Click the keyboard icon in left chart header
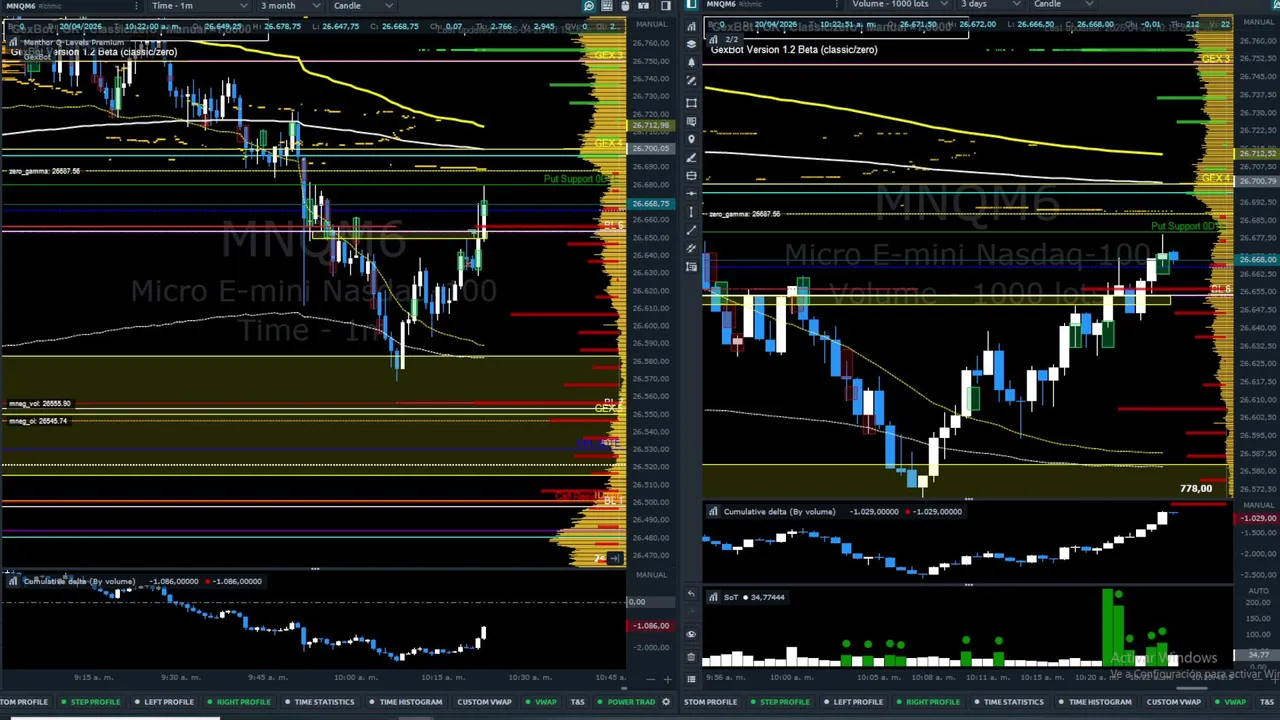This screenshot has height=720, width=1280. click(607, 6)
